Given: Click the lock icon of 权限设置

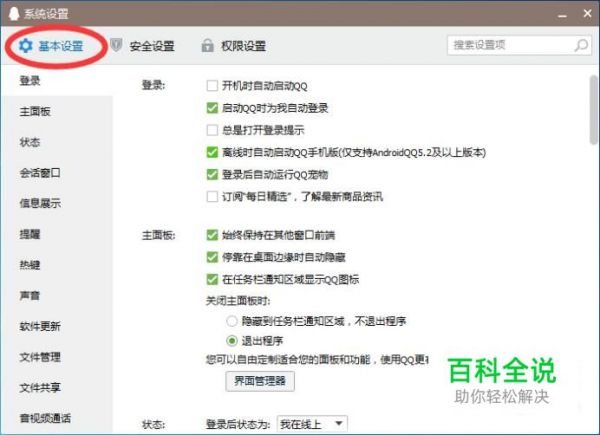Looking at the screenshot, I should 207,46.
